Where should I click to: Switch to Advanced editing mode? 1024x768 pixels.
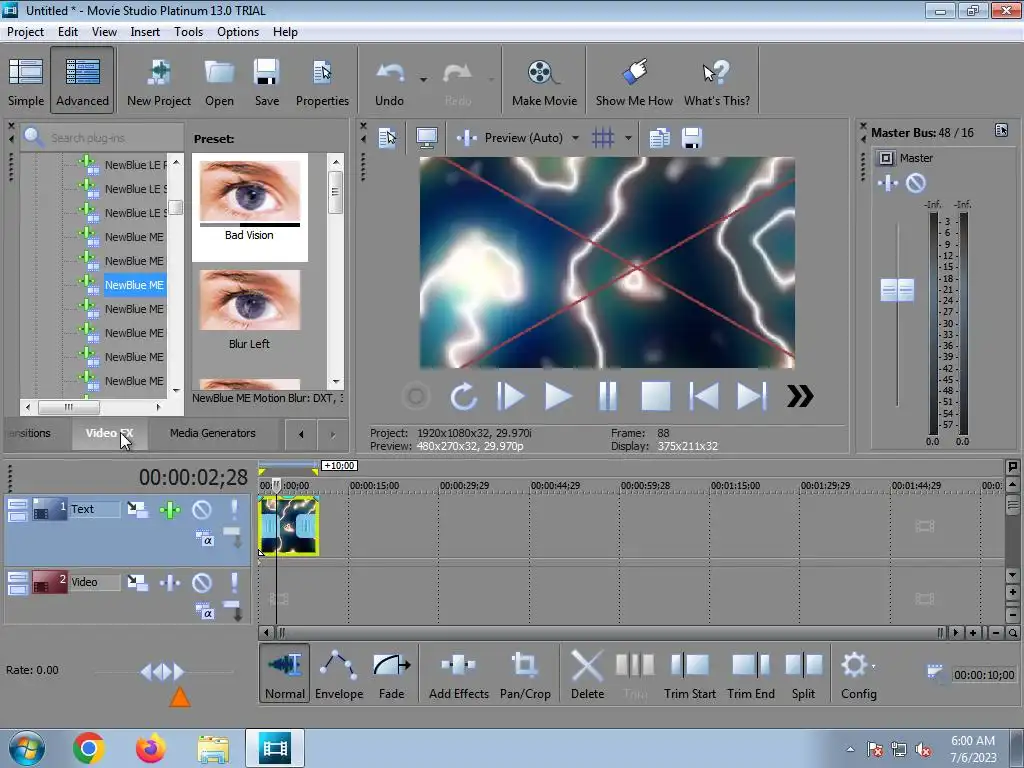[x=82, y=82]
